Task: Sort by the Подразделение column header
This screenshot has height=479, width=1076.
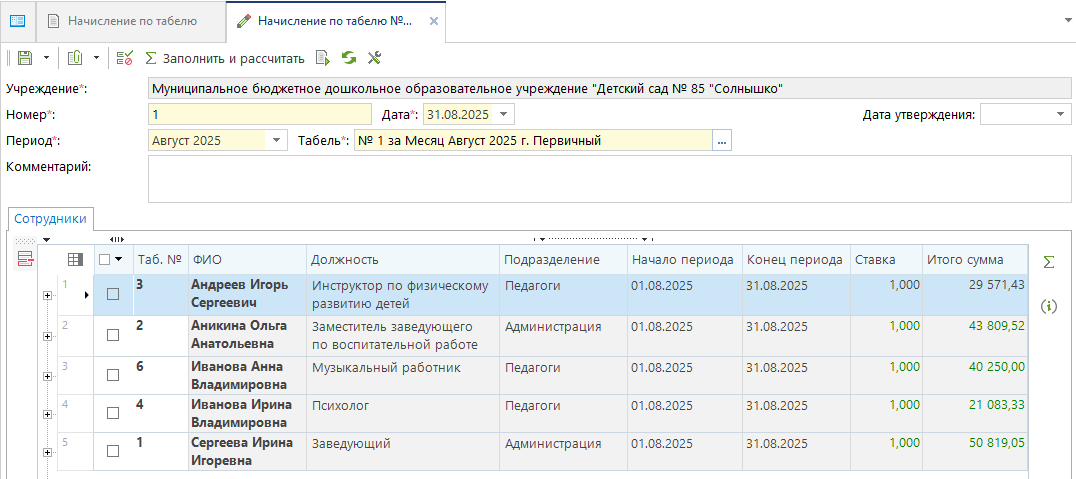Action: coord(563,260)
